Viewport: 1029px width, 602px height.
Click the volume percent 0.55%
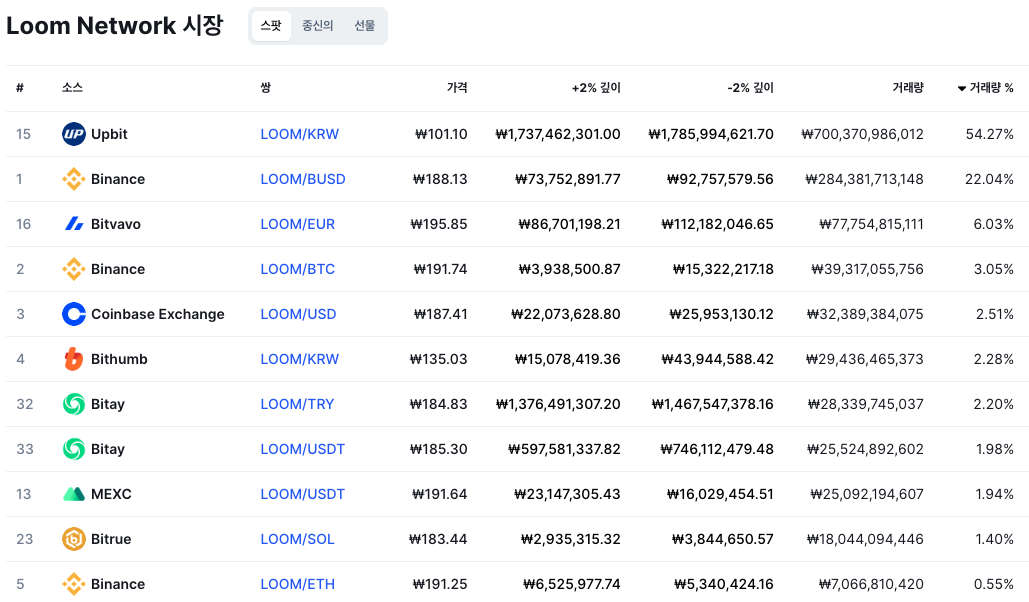coord(994,584)
